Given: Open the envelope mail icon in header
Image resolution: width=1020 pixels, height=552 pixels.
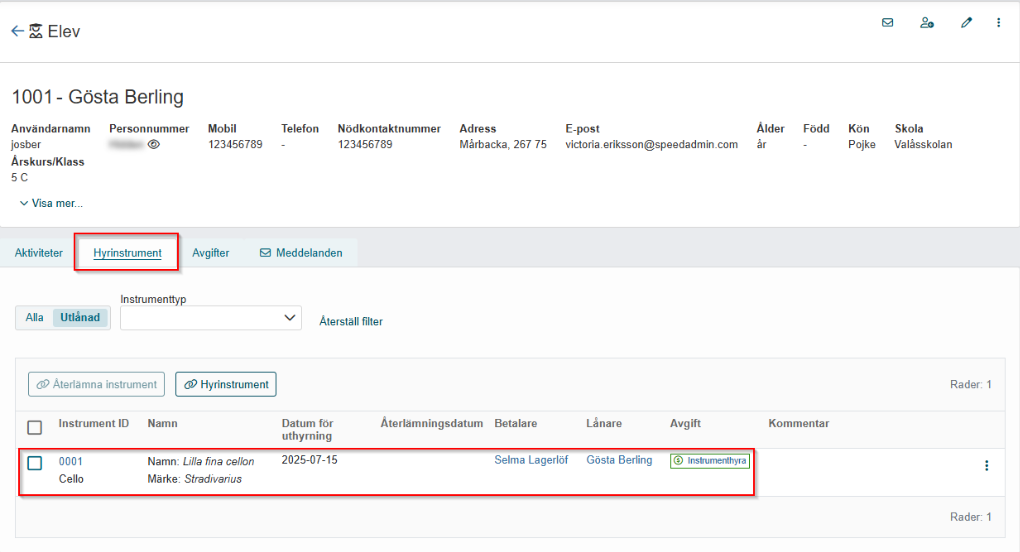Looking at the screenshot, I should [887, 23].
